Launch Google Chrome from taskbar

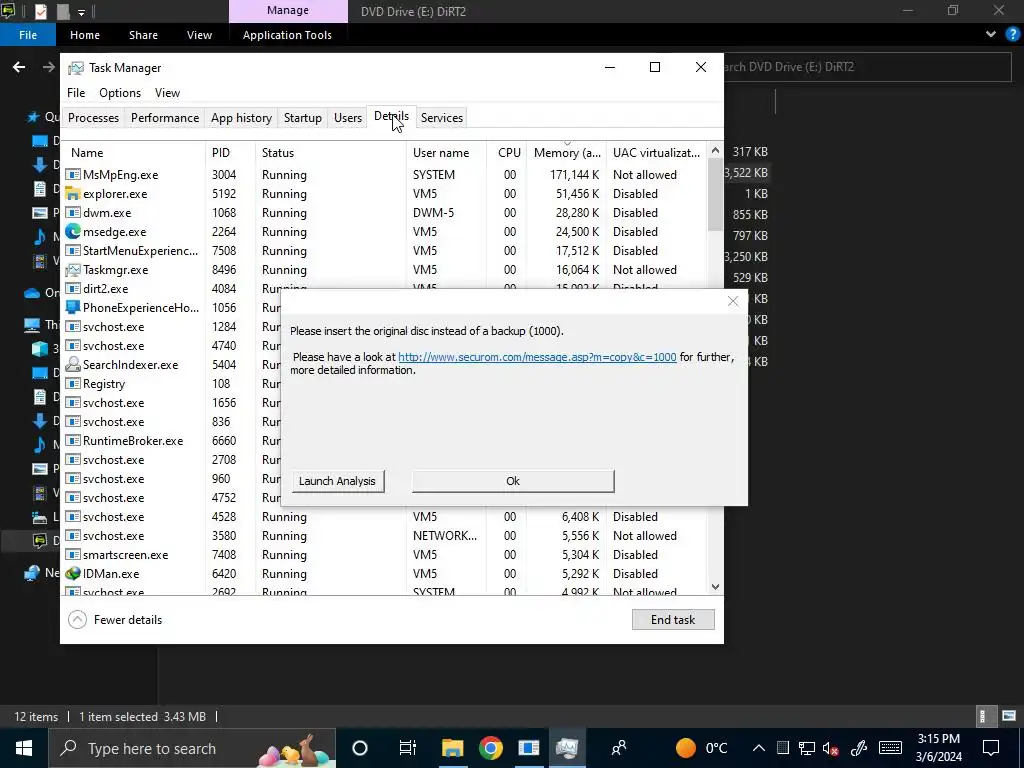click(x=490, y=748)
